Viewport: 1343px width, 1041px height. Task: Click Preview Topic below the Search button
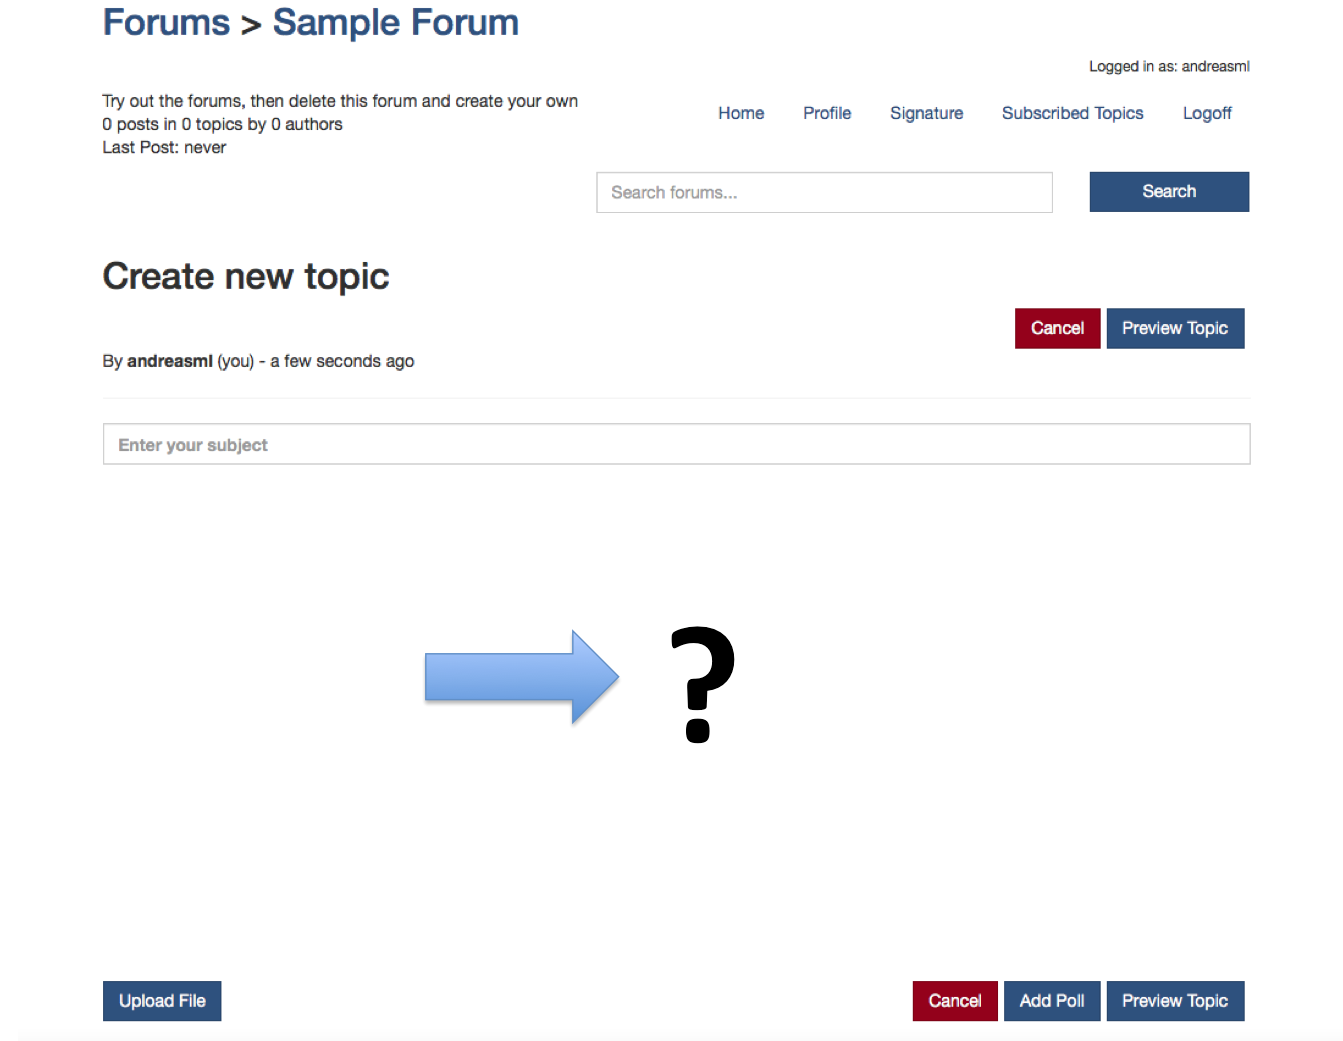1175,328
